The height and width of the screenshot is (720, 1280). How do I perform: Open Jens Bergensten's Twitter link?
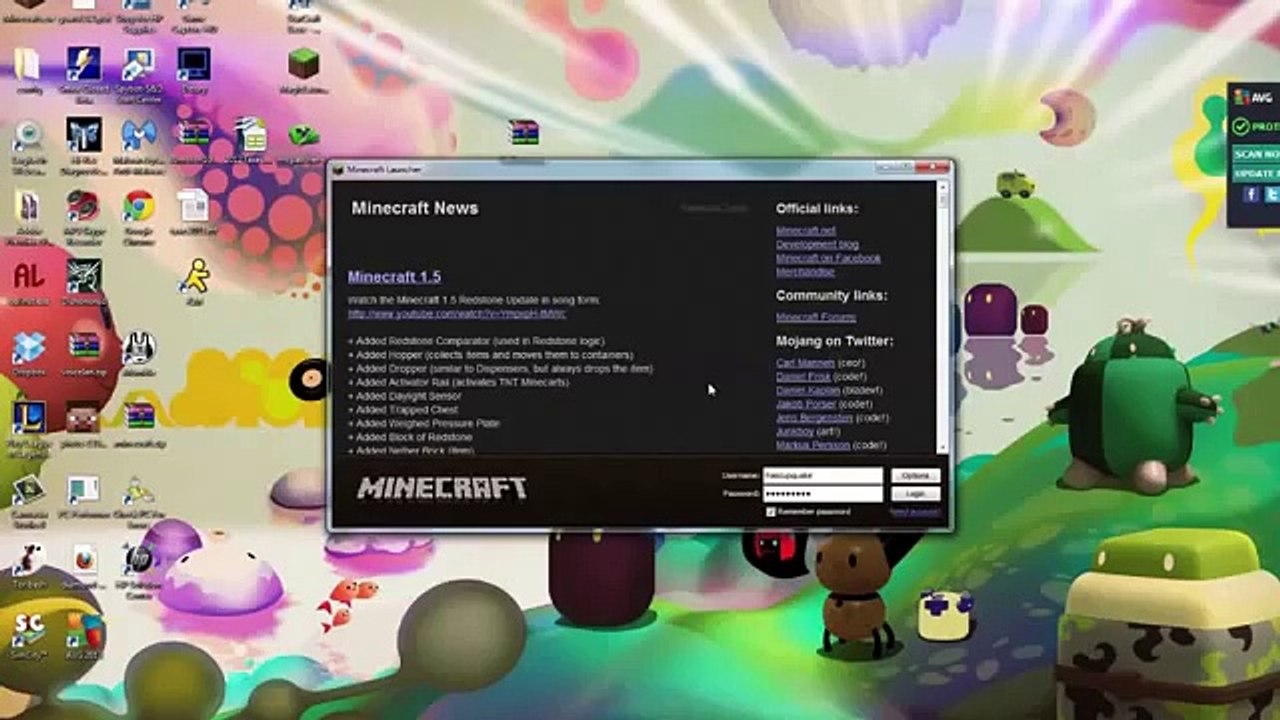(x=814, y=418)
